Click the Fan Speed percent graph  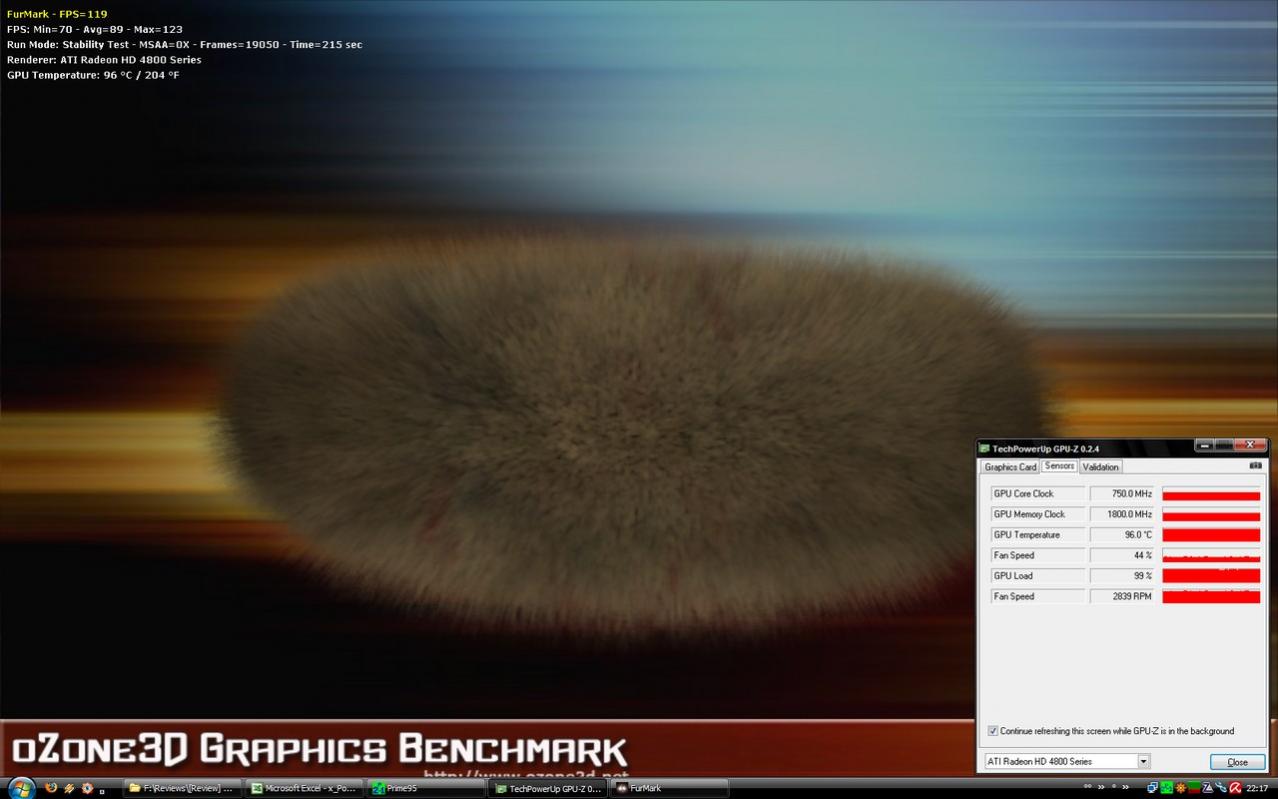pos(1211,555)
